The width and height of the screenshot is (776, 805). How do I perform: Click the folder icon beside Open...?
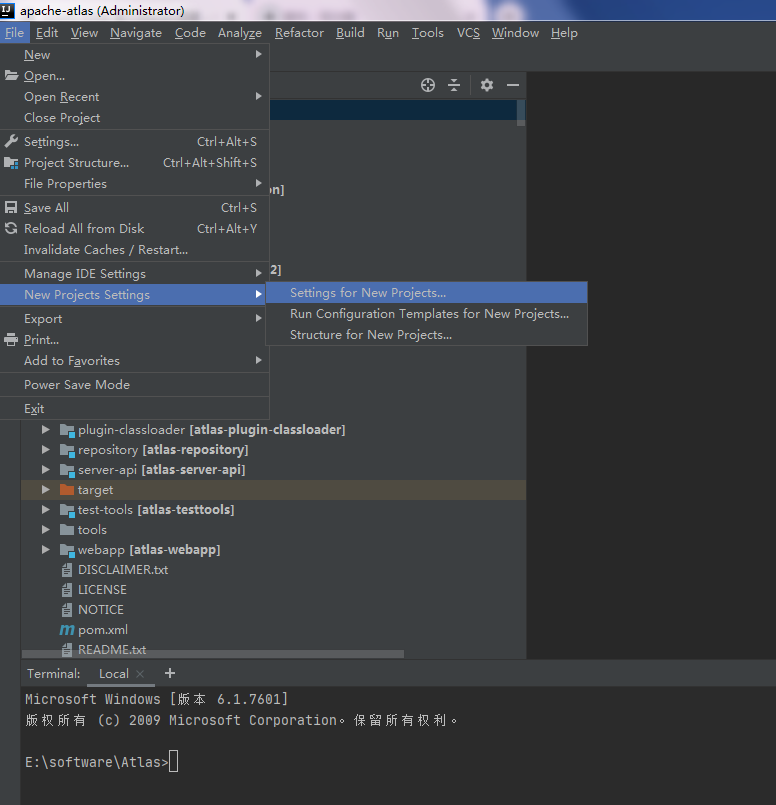pos(11,75)
